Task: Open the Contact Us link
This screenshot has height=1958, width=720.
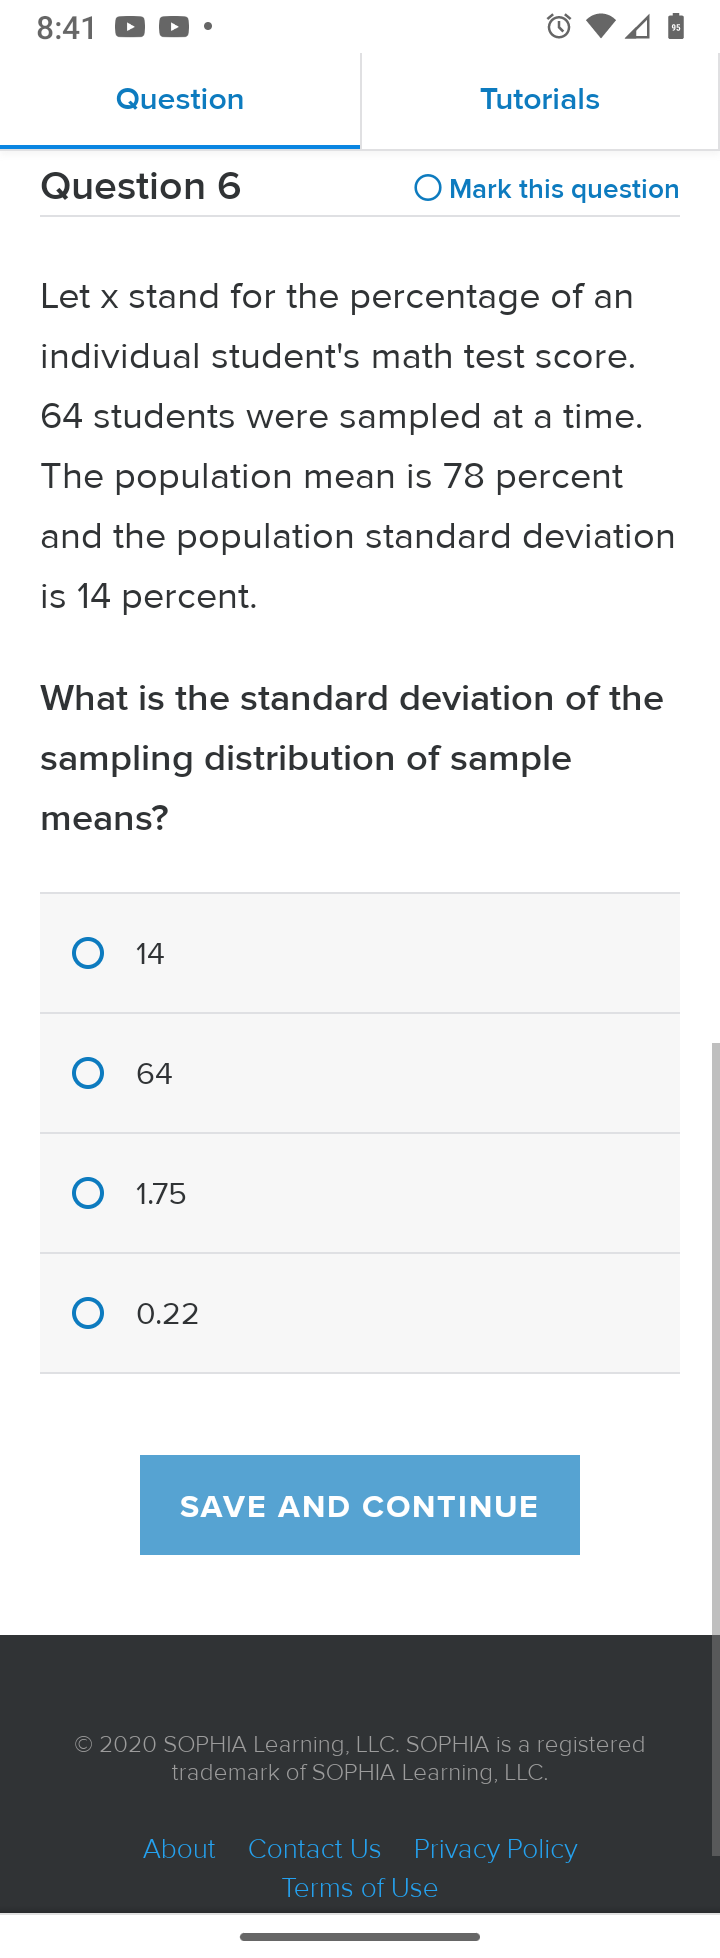Action: [314, 1849]
